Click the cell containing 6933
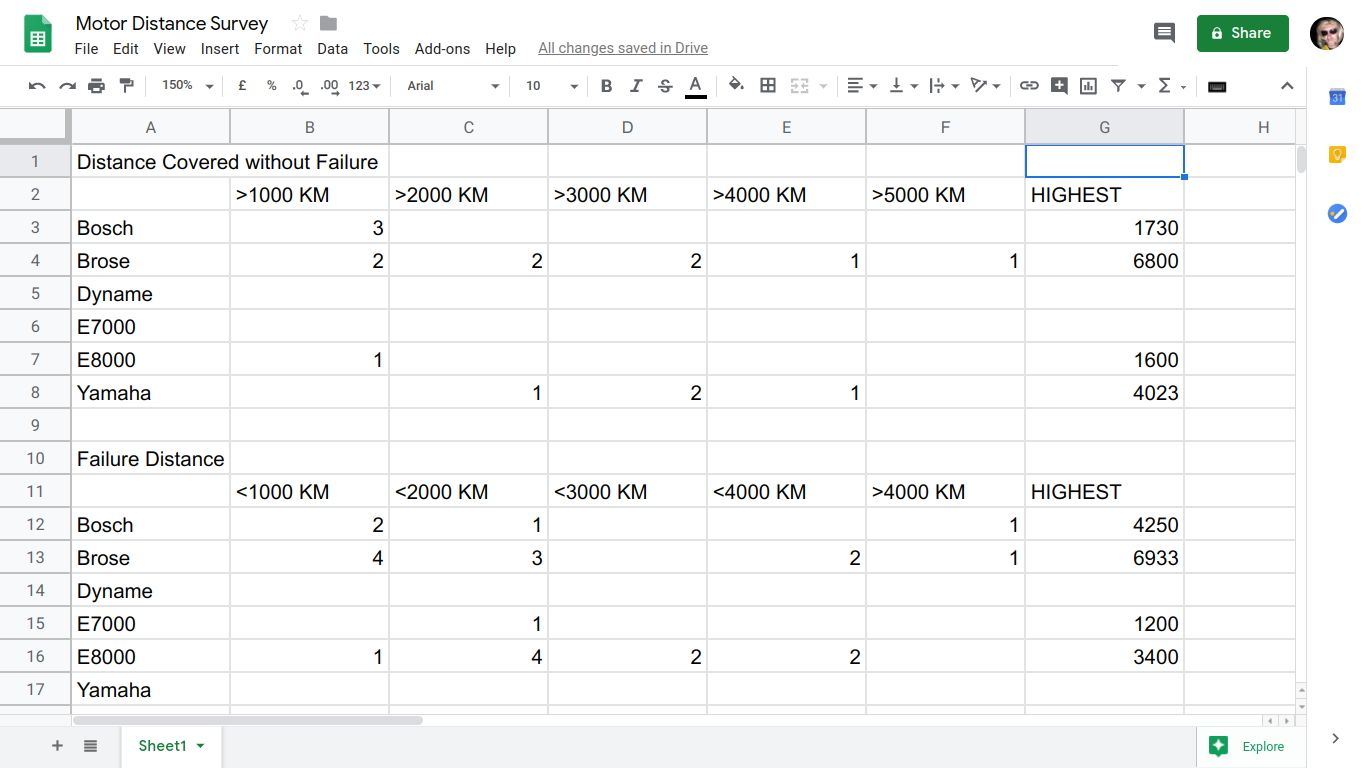This screenshot has width=1365, height=768. pos(1105,558)
